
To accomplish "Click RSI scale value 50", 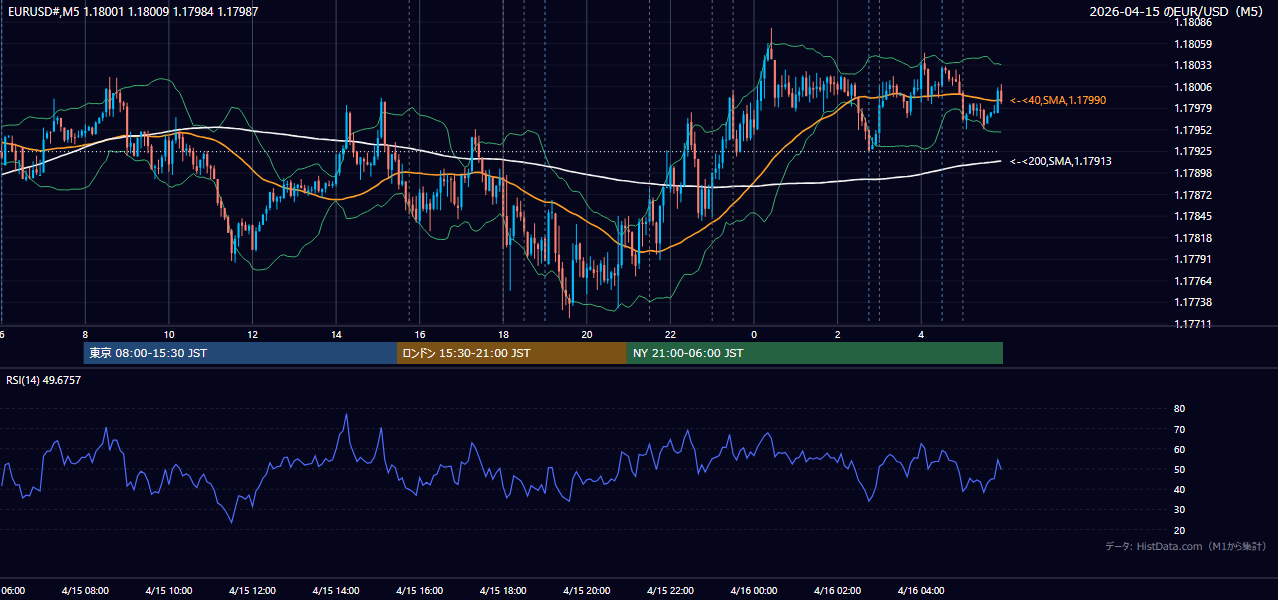I will [1179, 470].
